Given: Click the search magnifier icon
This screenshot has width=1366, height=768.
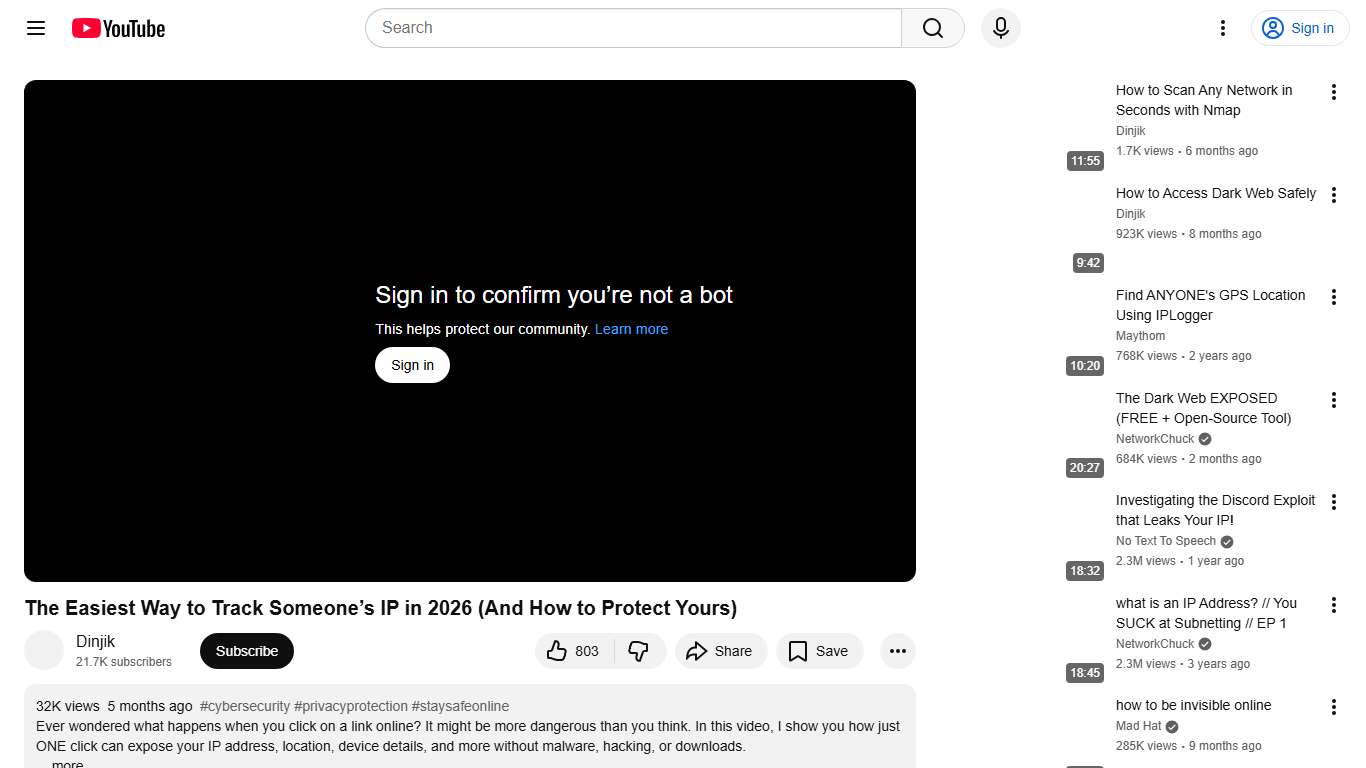Looking at the screenshot, I should 931,28.
